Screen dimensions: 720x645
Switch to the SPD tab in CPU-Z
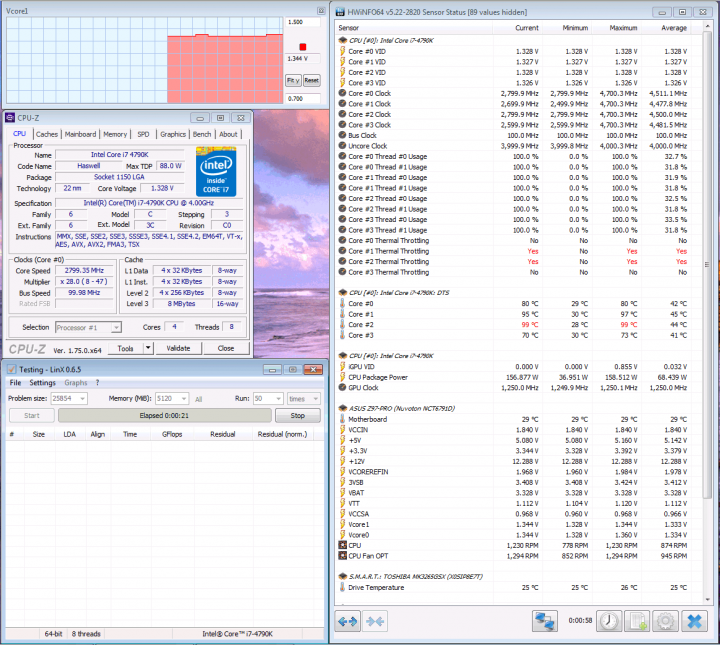(143, 134)
